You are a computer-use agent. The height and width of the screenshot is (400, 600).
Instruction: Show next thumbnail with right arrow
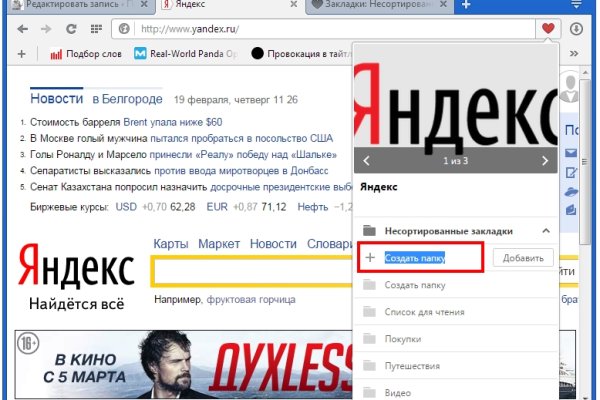(x=544, y=160)
